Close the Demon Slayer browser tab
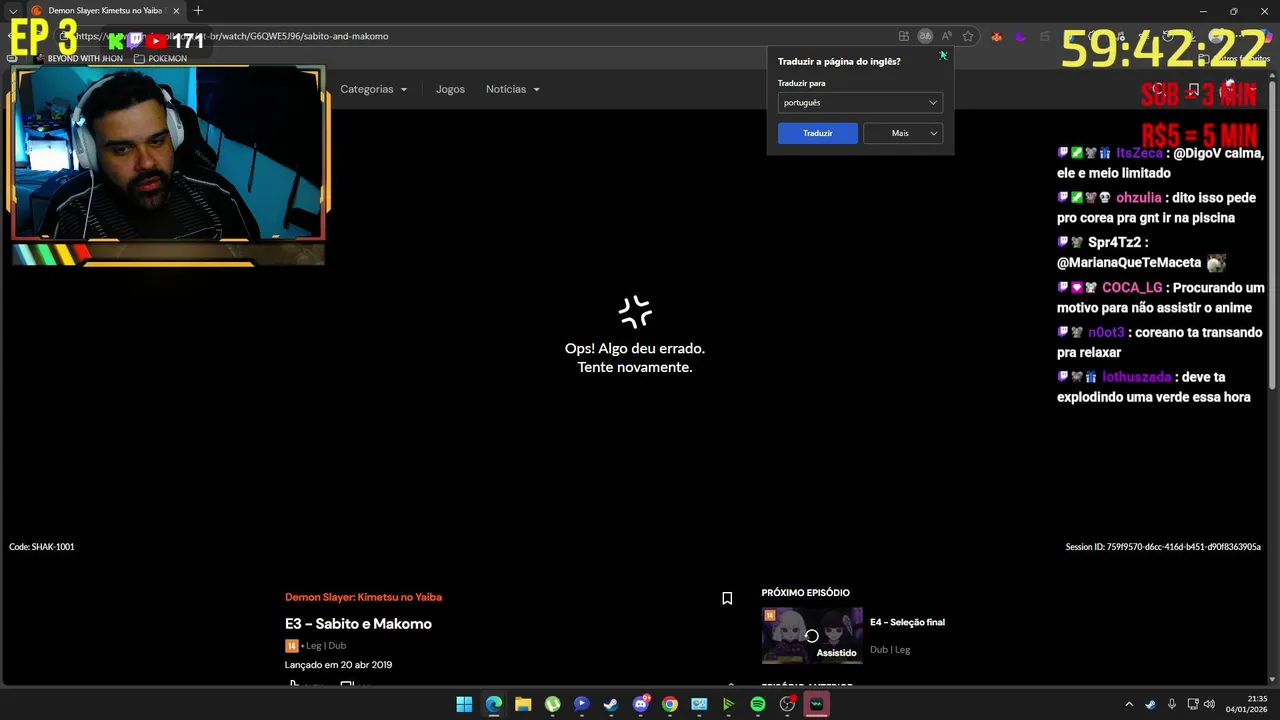Viewport: 1280px width, 720px height. click(x=176, y=11)
